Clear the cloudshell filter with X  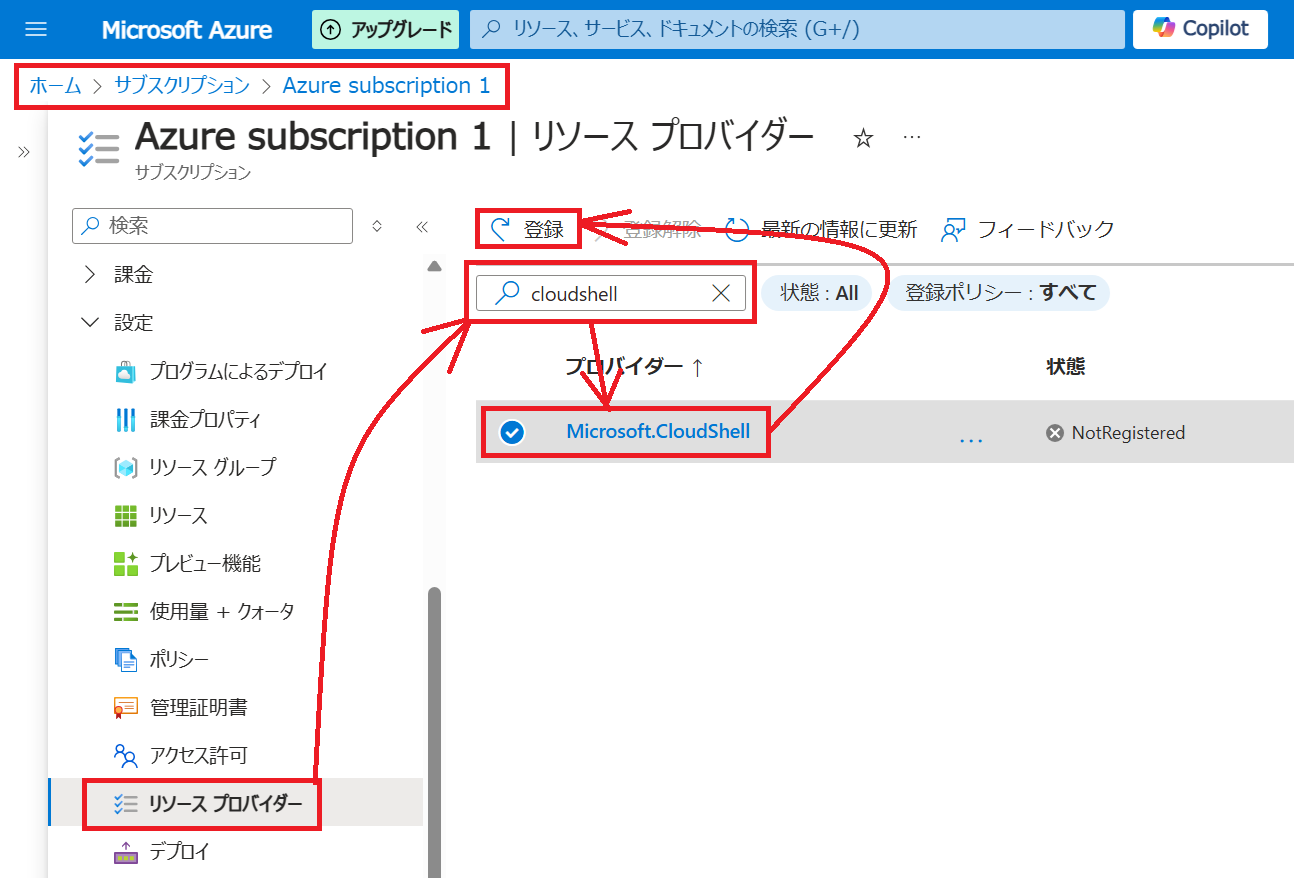(x=721, y=293)
